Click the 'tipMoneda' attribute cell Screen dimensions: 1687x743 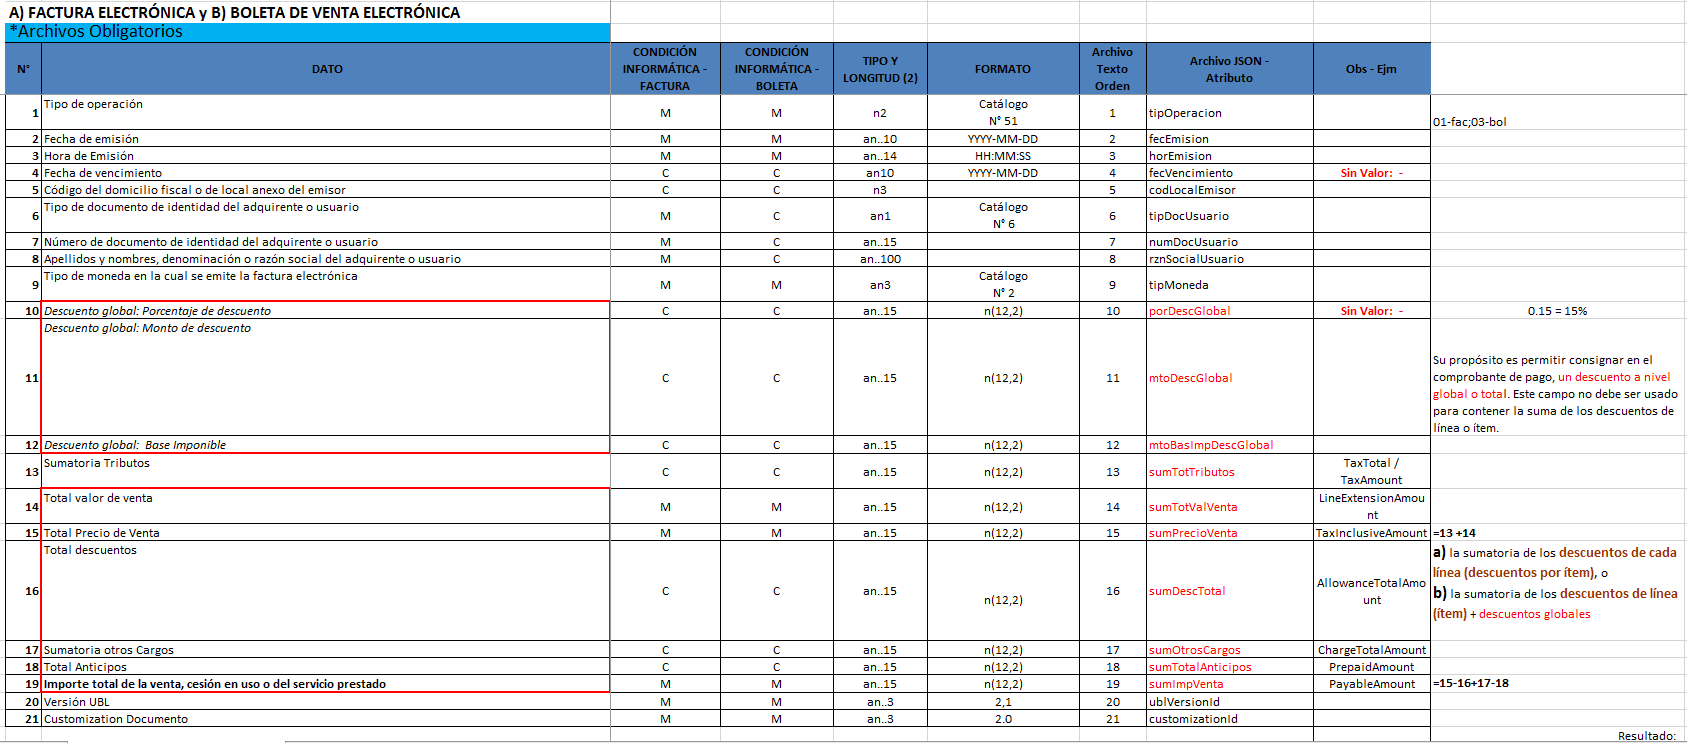click(1229, 285)
